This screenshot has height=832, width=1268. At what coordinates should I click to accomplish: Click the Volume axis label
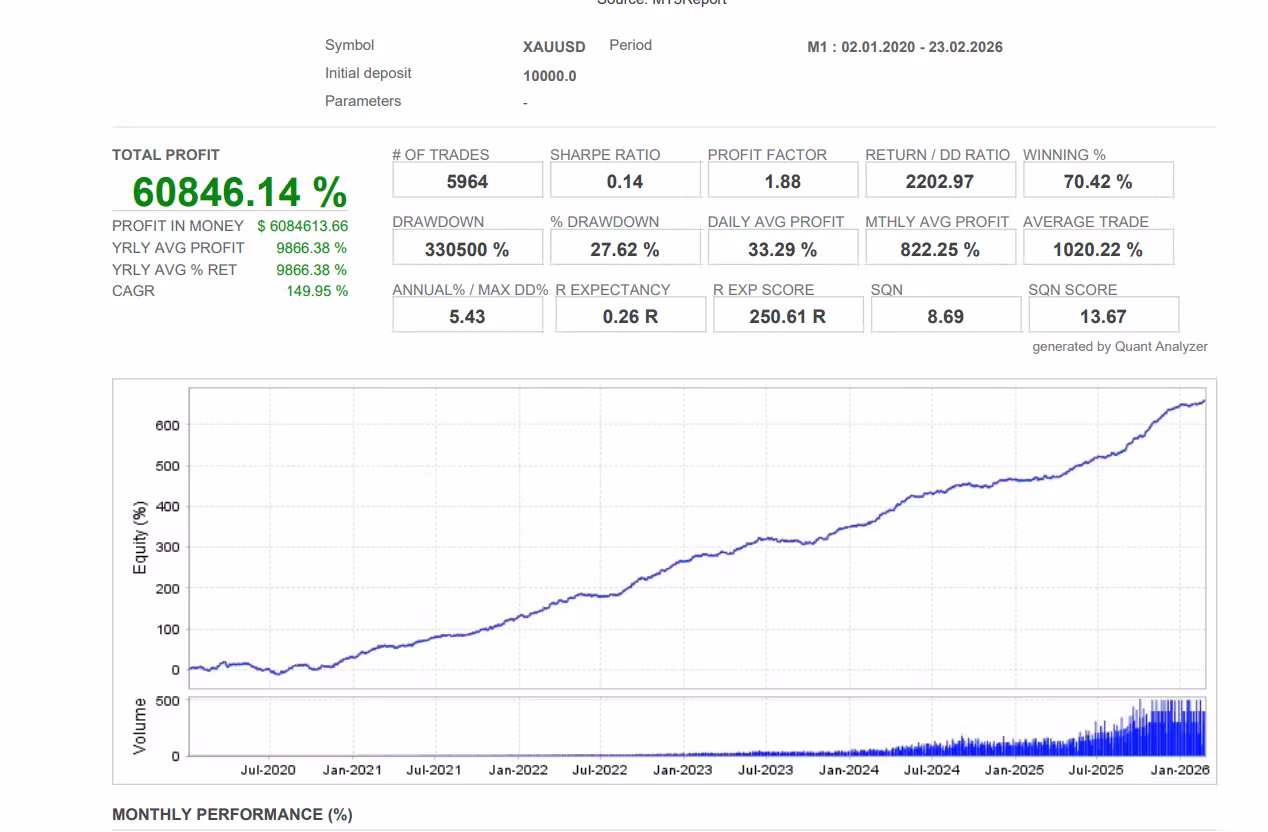(x=140, y=726)
